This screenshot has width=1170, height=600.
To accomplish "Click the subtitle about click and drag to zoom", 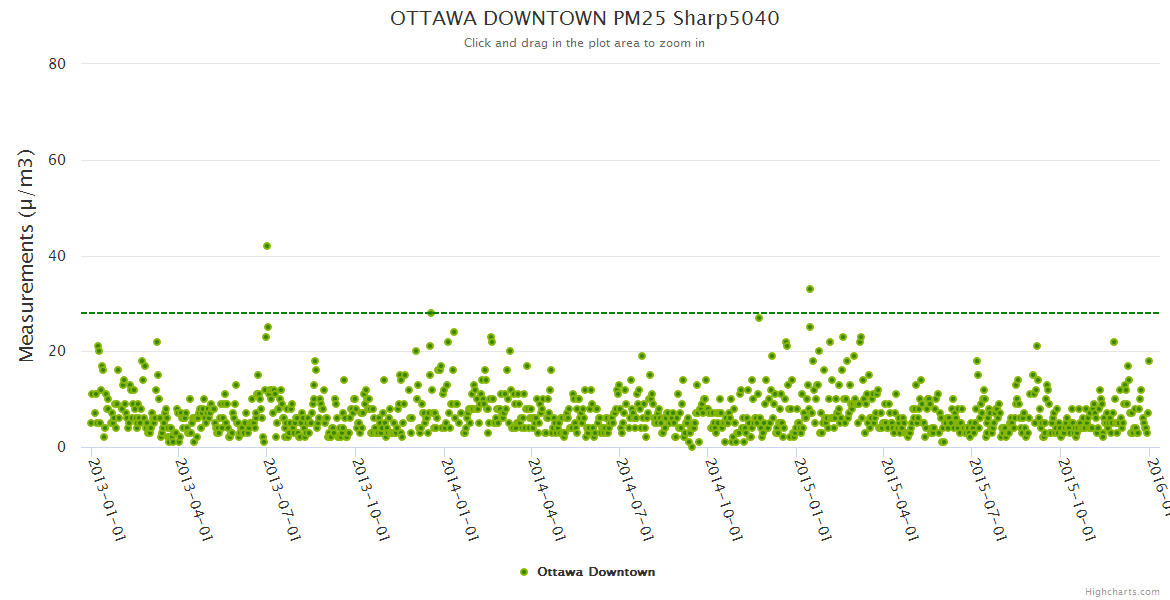I will coord(585,43).
